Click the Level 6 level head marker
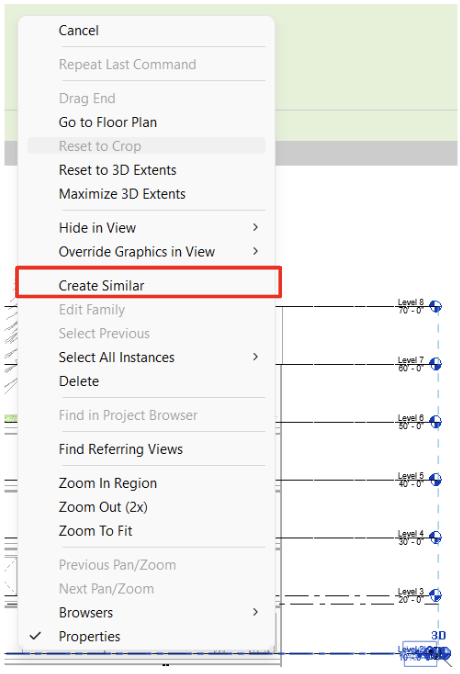The height and width of the screenshot is (674, 460). click(x=435, y=422)
